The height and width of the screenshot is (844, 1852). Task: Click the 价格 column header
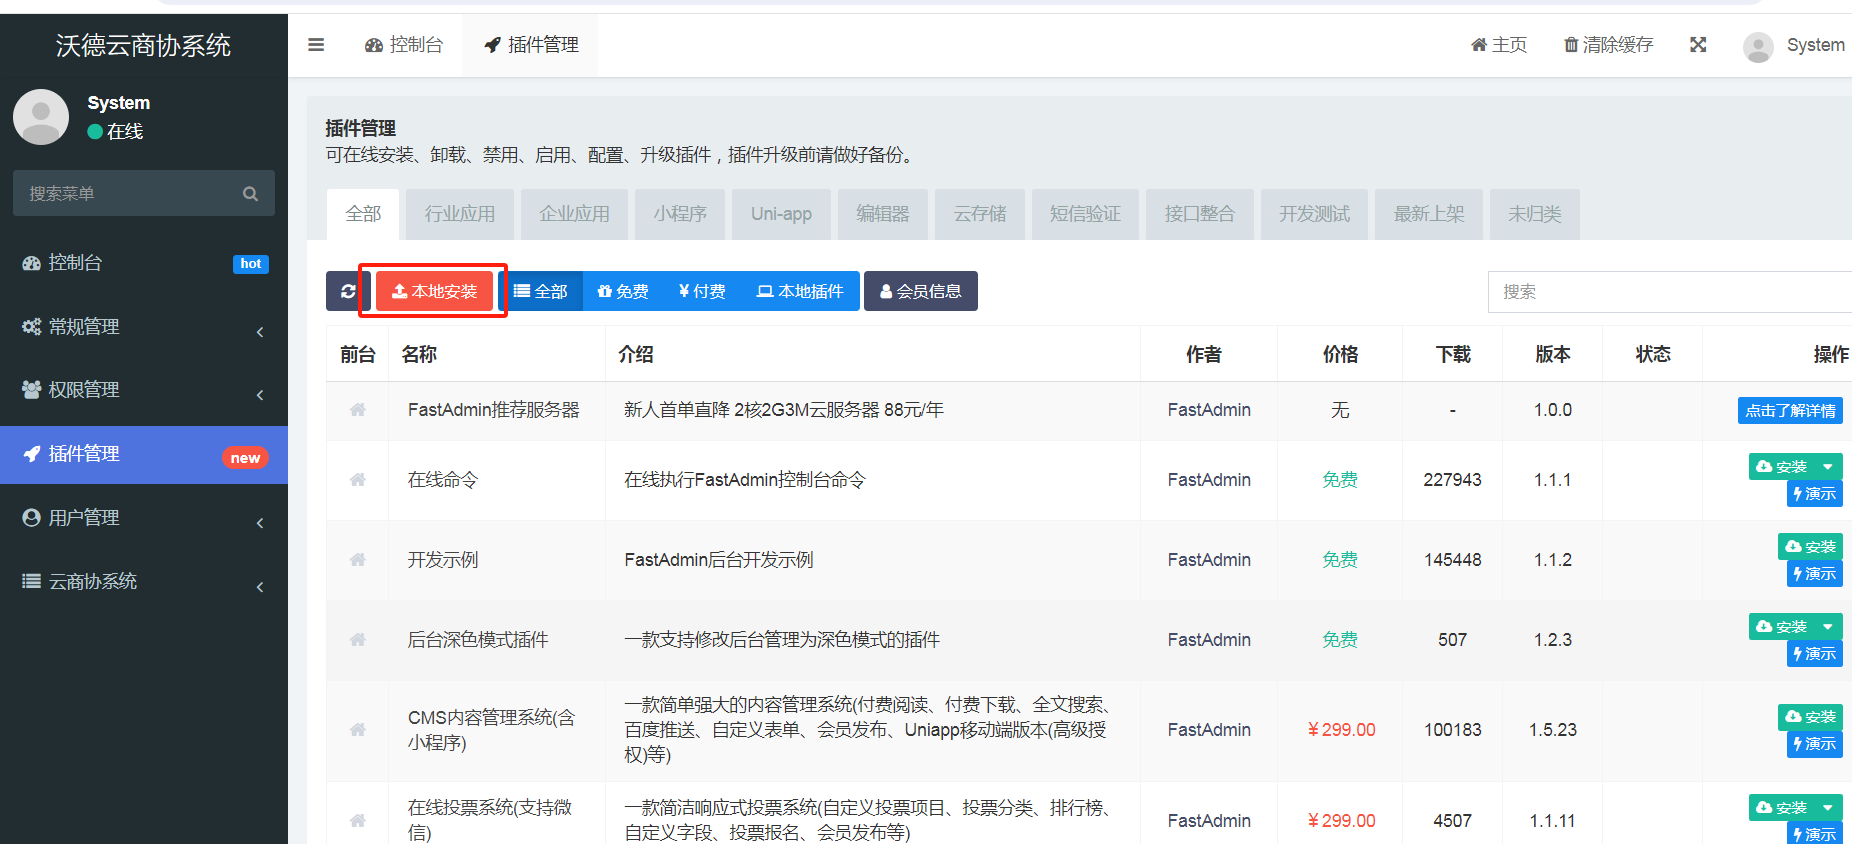point(1340,354)
